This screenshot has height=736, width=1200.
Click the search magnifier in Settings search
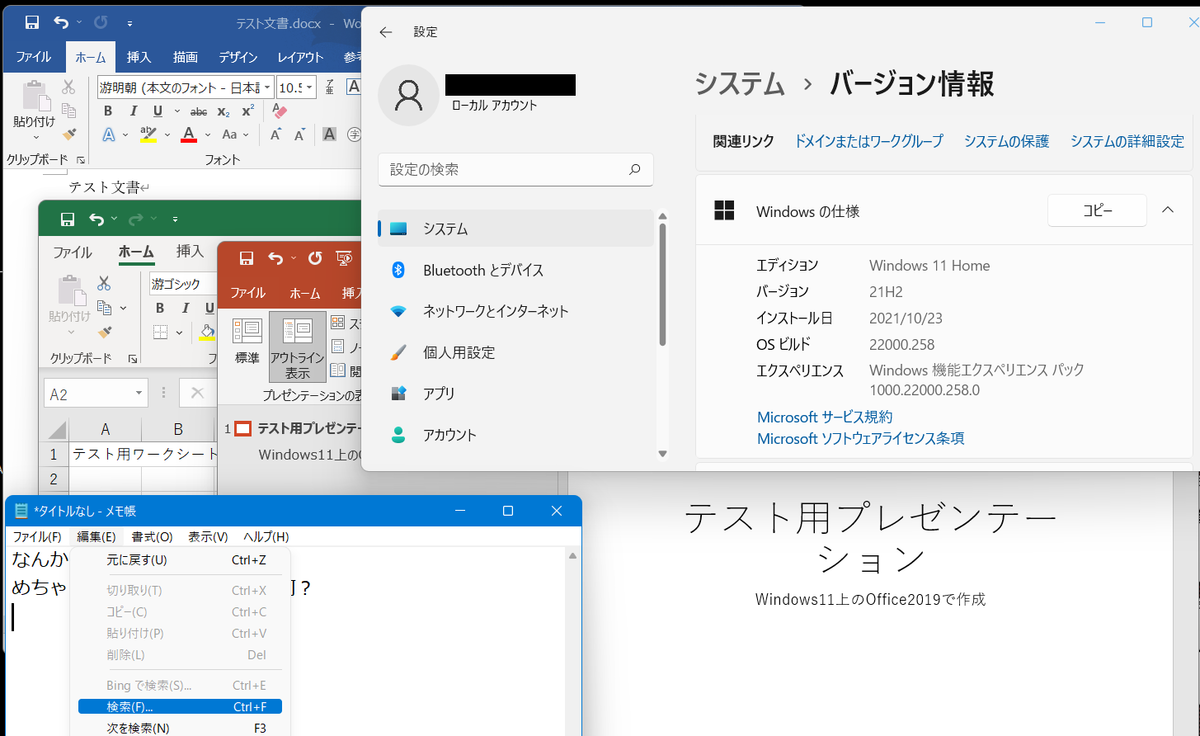click(634, 170)
